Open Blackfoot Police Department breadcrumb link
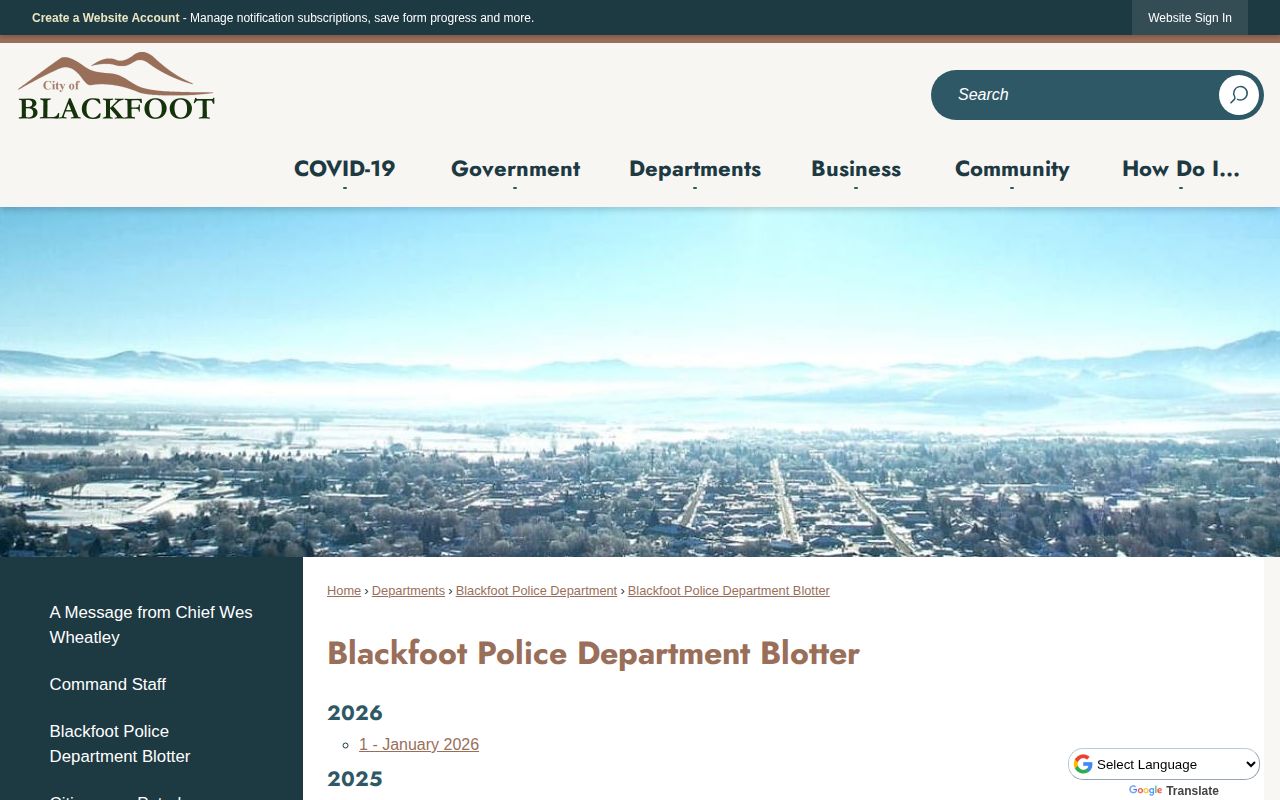Viewport: 1280px width, 800px height. 536,591
